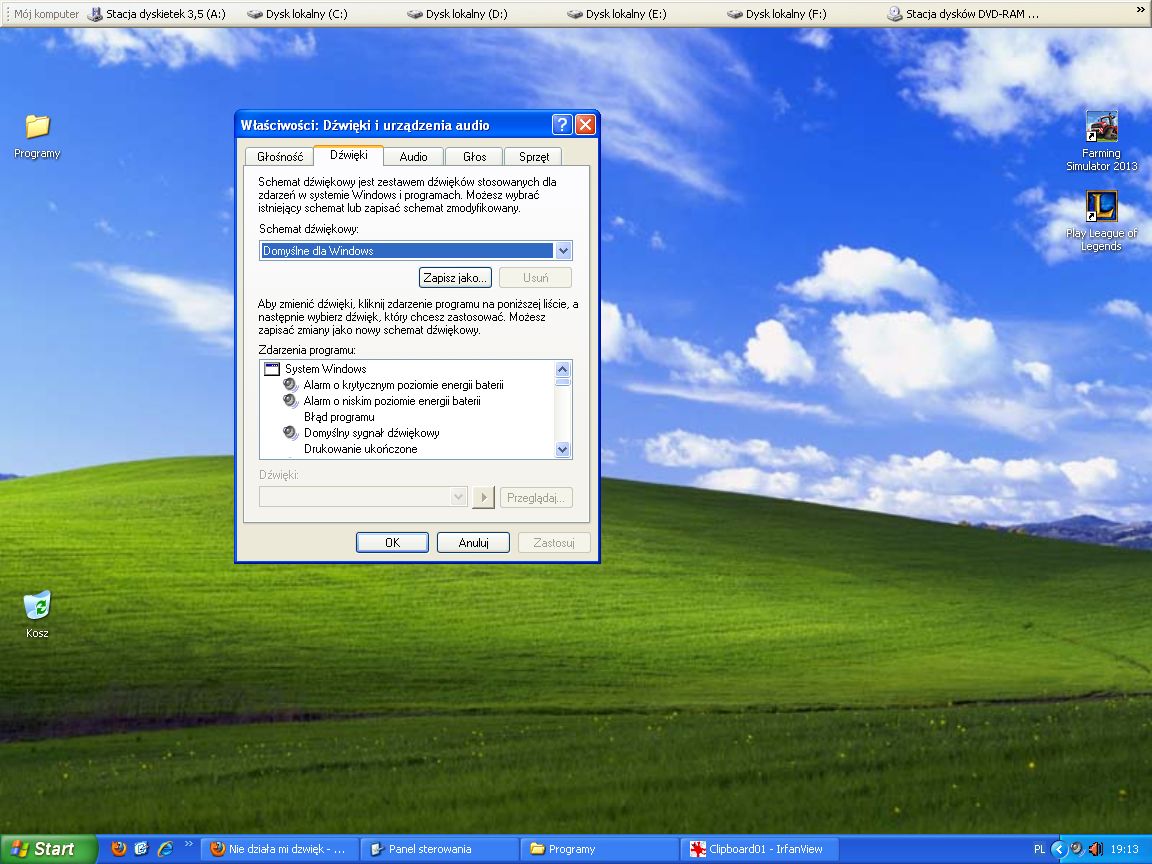Click the Przeglądaj... button
1152x864 pixels.
536,497
